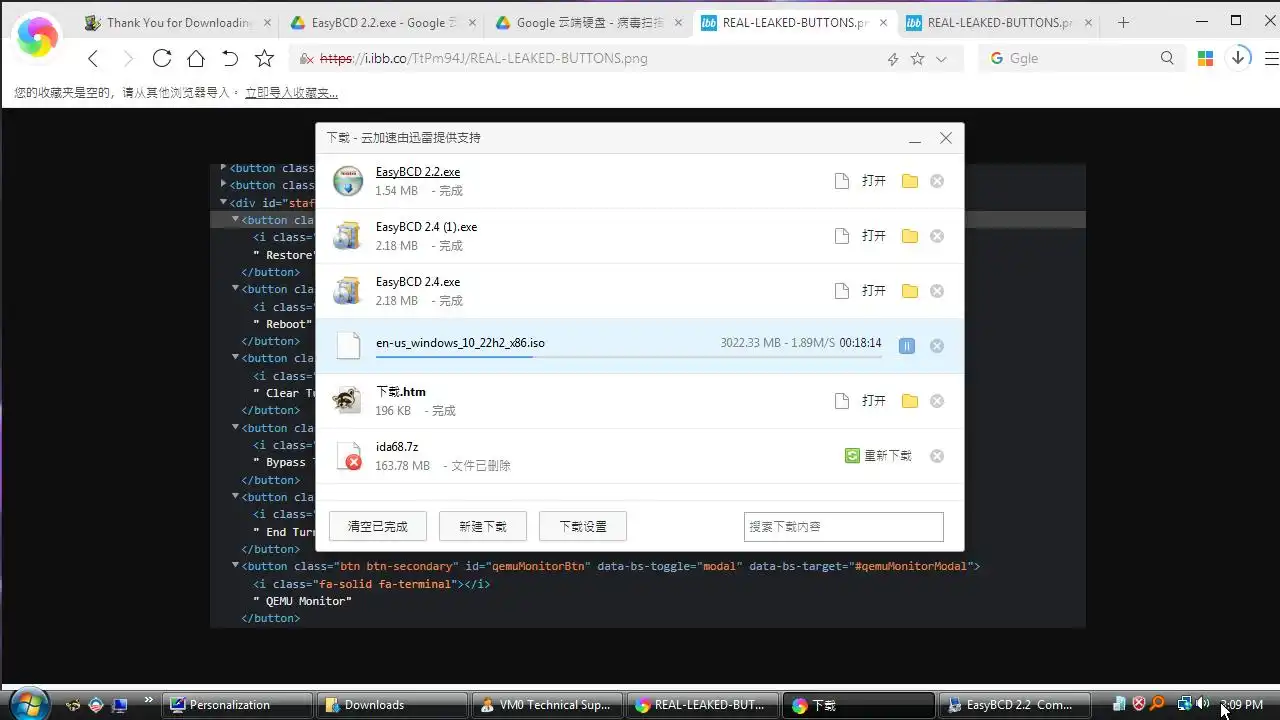Image resolution: width=1280 pixels, height=720 pixels.
Task: Click the browser forward arrow
Action: (x=128, y=59)
